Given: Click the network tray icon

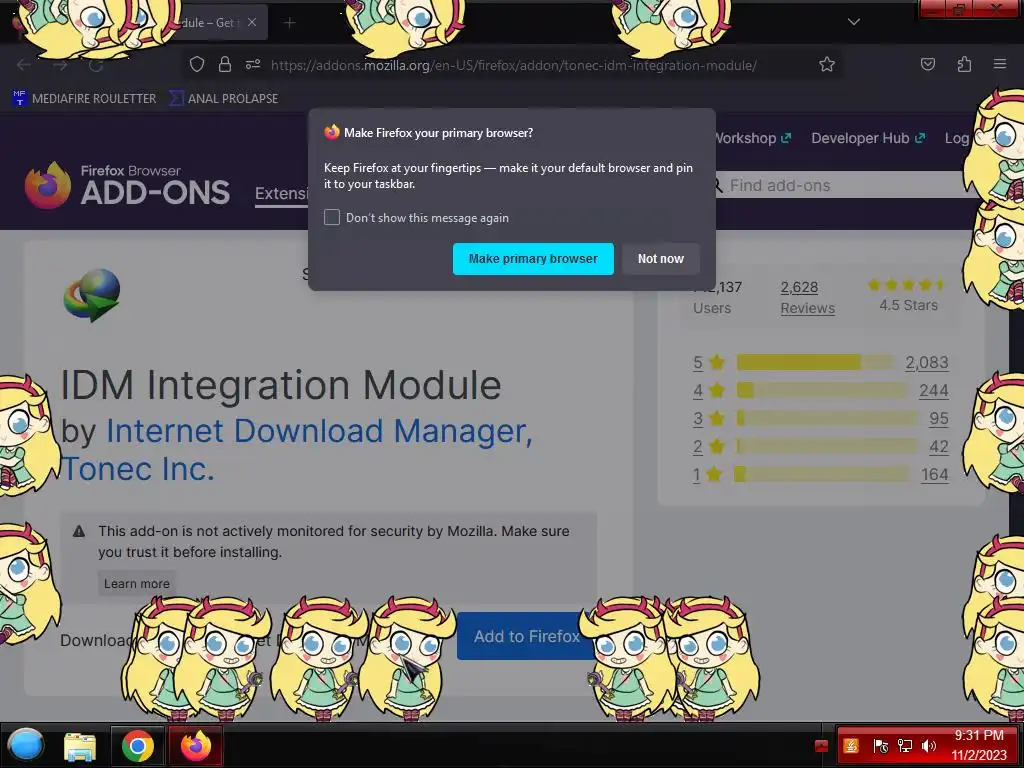Looking at the screenshot, I should (x=904, y=746).
